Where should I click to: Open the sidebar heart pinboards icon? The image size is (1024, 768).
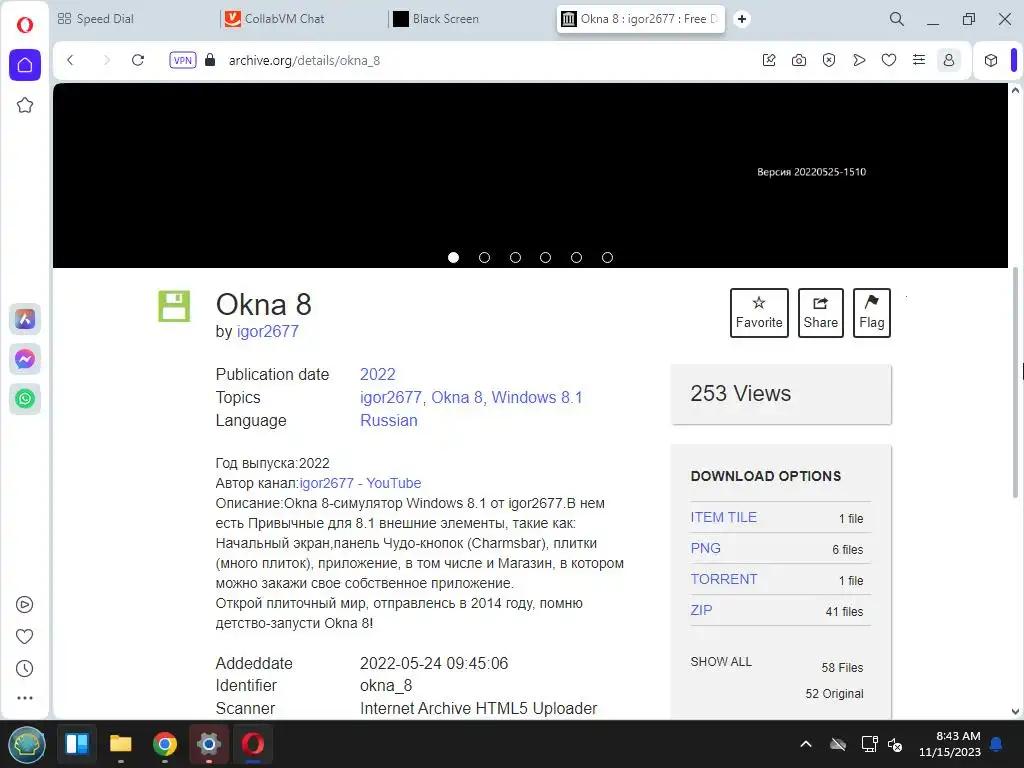coord(24,636)
